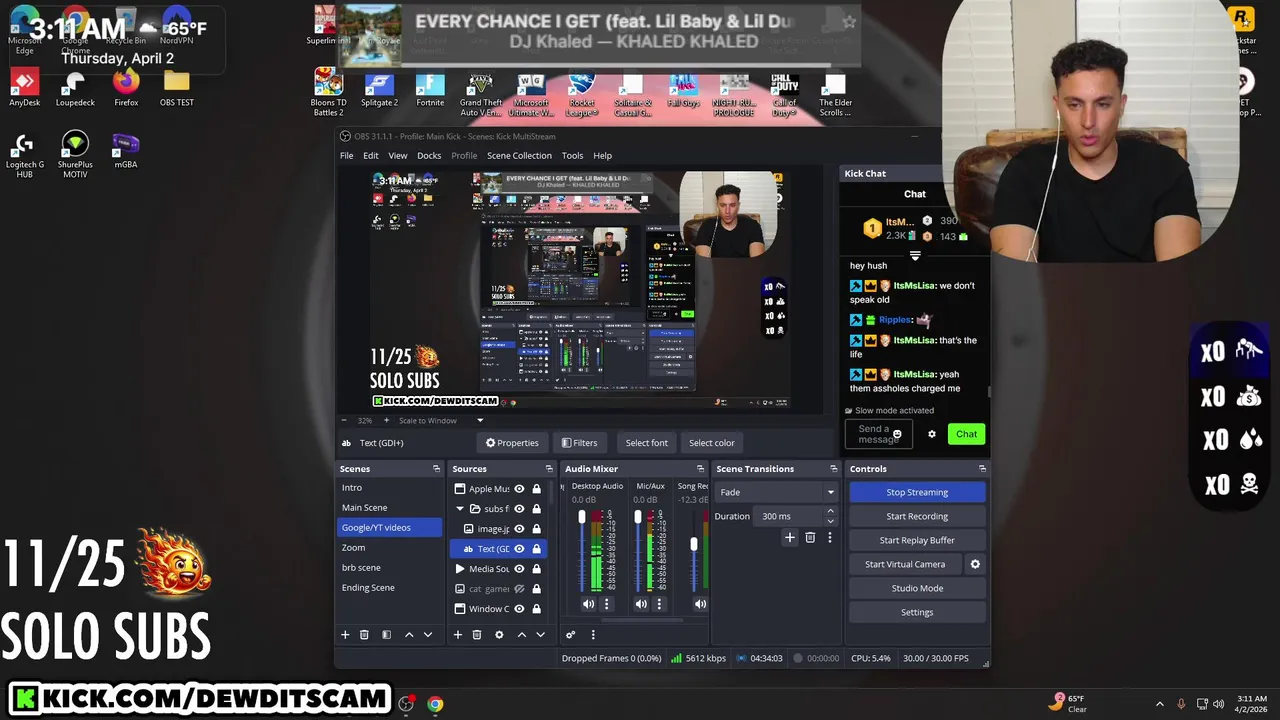Mute Song Request audio speaker icon
Viewport: 1280px width, 720px height.
pyautogui.click(x=700, y=604)
